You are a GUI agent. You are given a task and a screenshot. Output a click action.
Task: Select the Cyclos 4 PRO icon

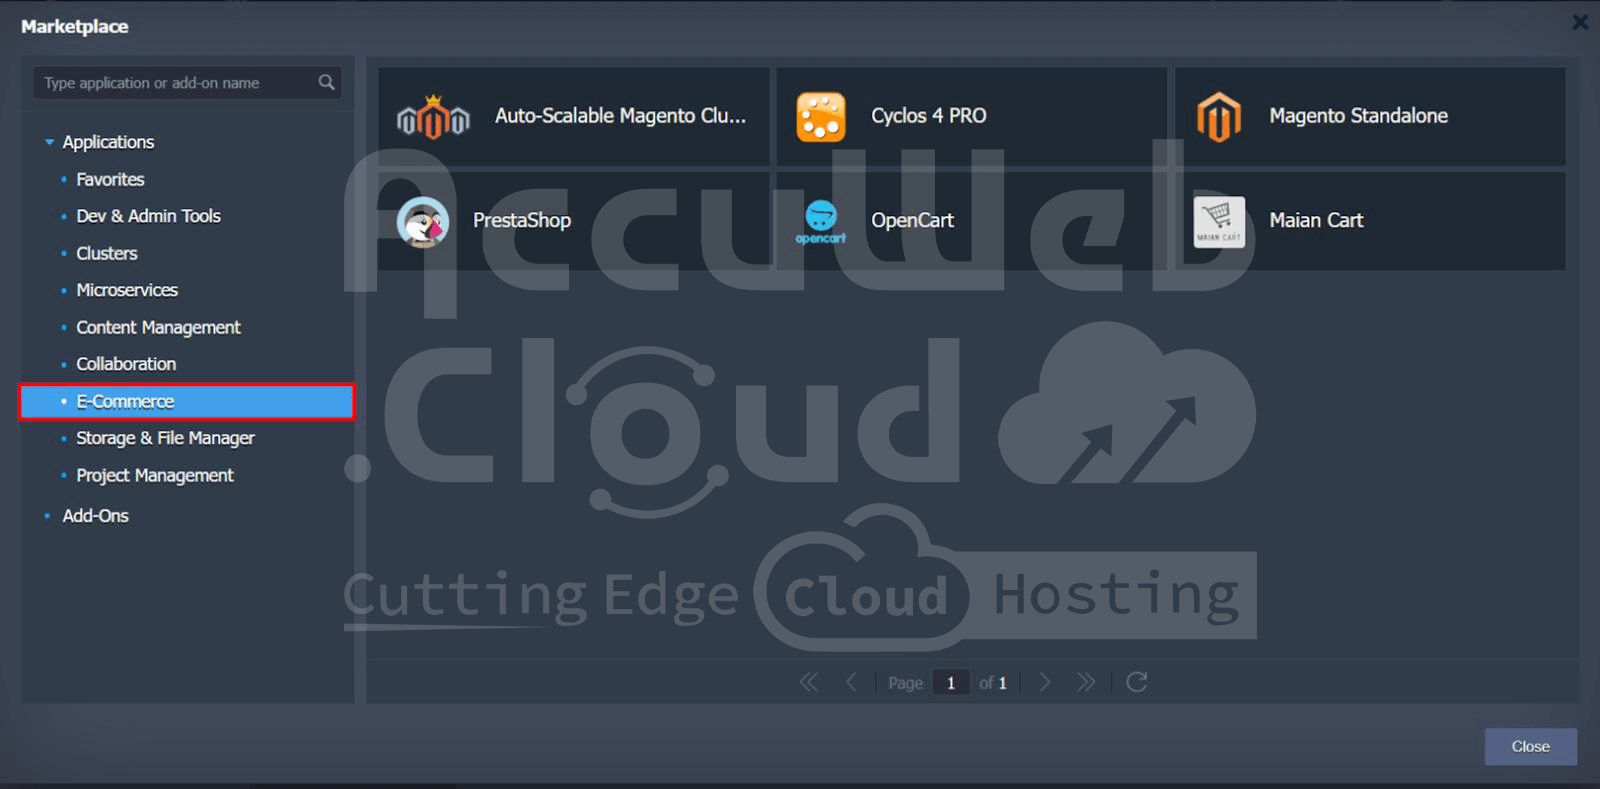click(820, 117)
